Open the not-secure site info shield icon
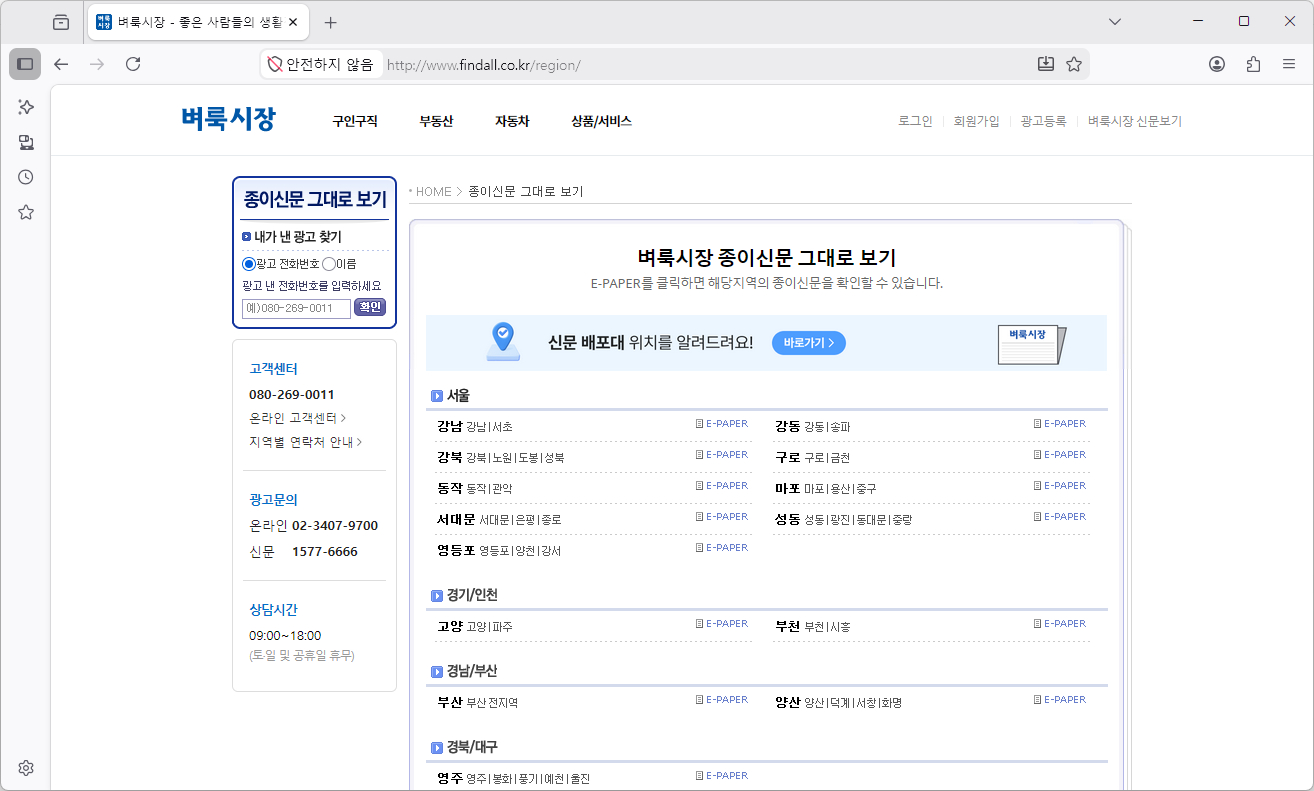The width and height of the screenshot is (1314, 791). tap(275, 64)
